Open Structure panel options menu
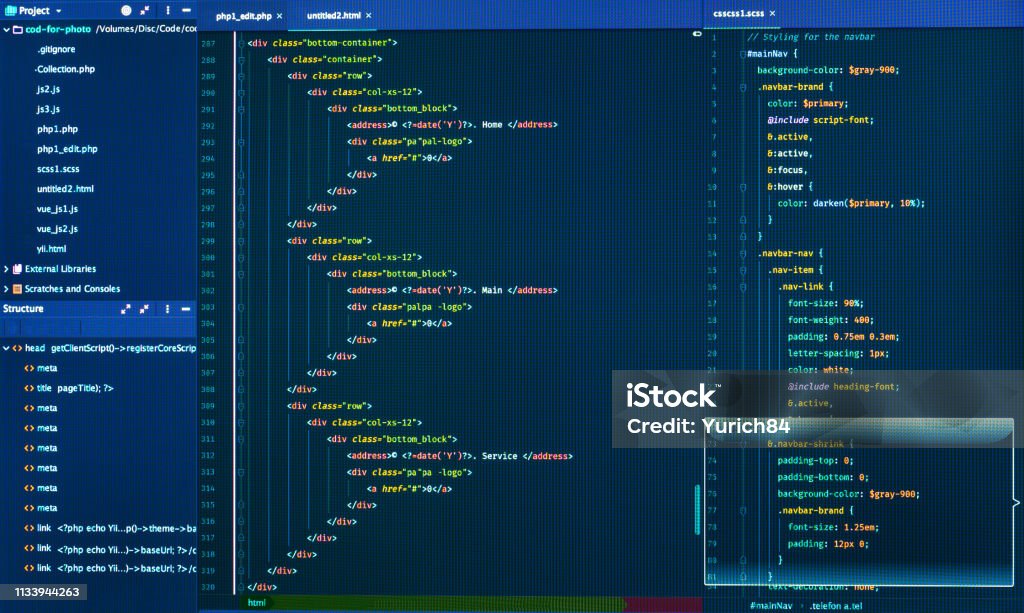Image resolution: width=1024 pixels, height=613 pixels. tap(167, 309)
